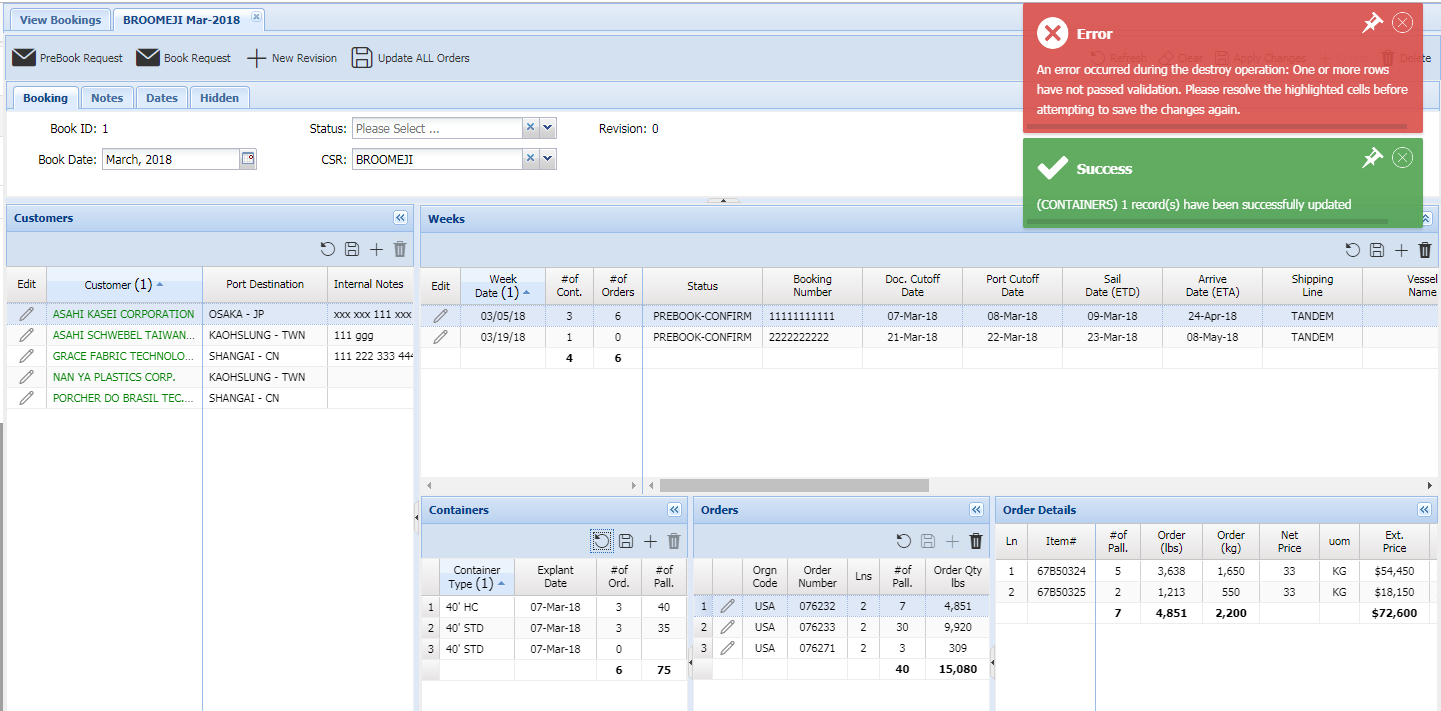Image resolution: width=1441 pixels, height=711 pixels.
Task: Close the Error notification
Action: click(x=1402, y=23)
